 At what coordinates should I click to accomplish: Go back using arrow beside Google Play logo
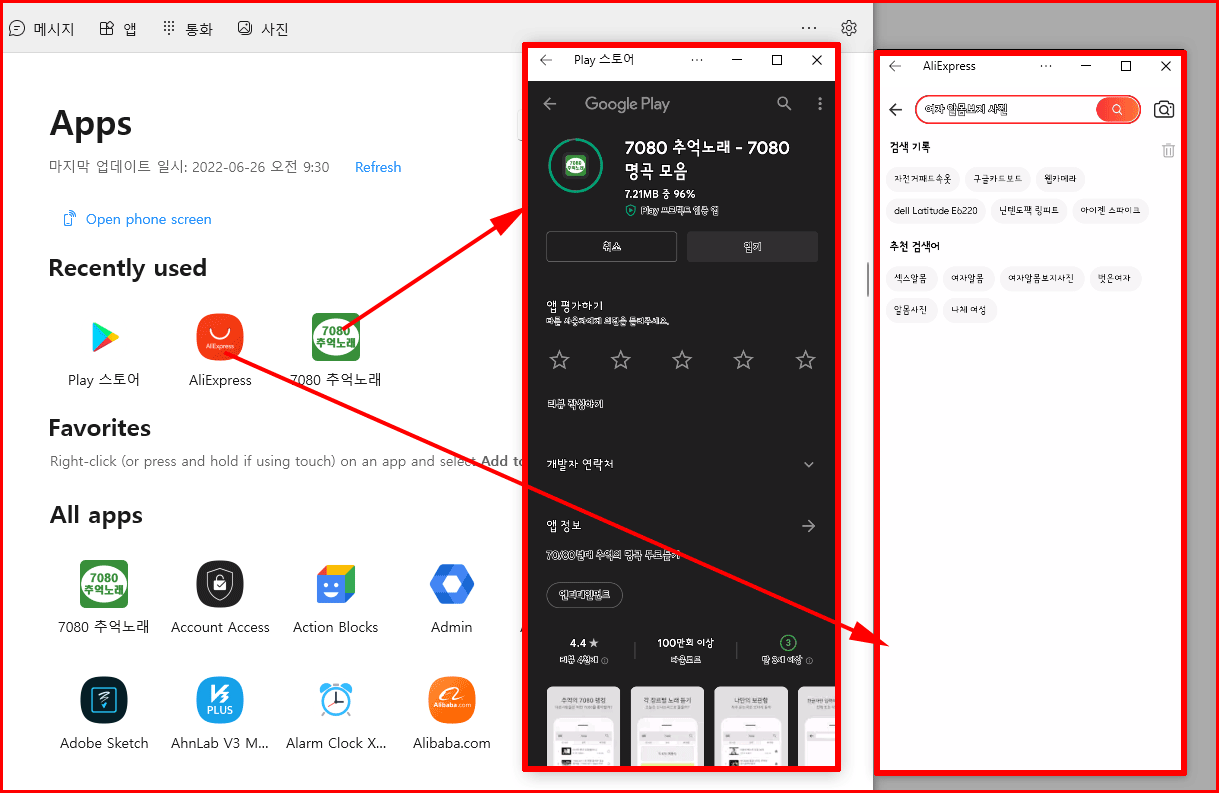pyautogui.click(x=550, y=103)
